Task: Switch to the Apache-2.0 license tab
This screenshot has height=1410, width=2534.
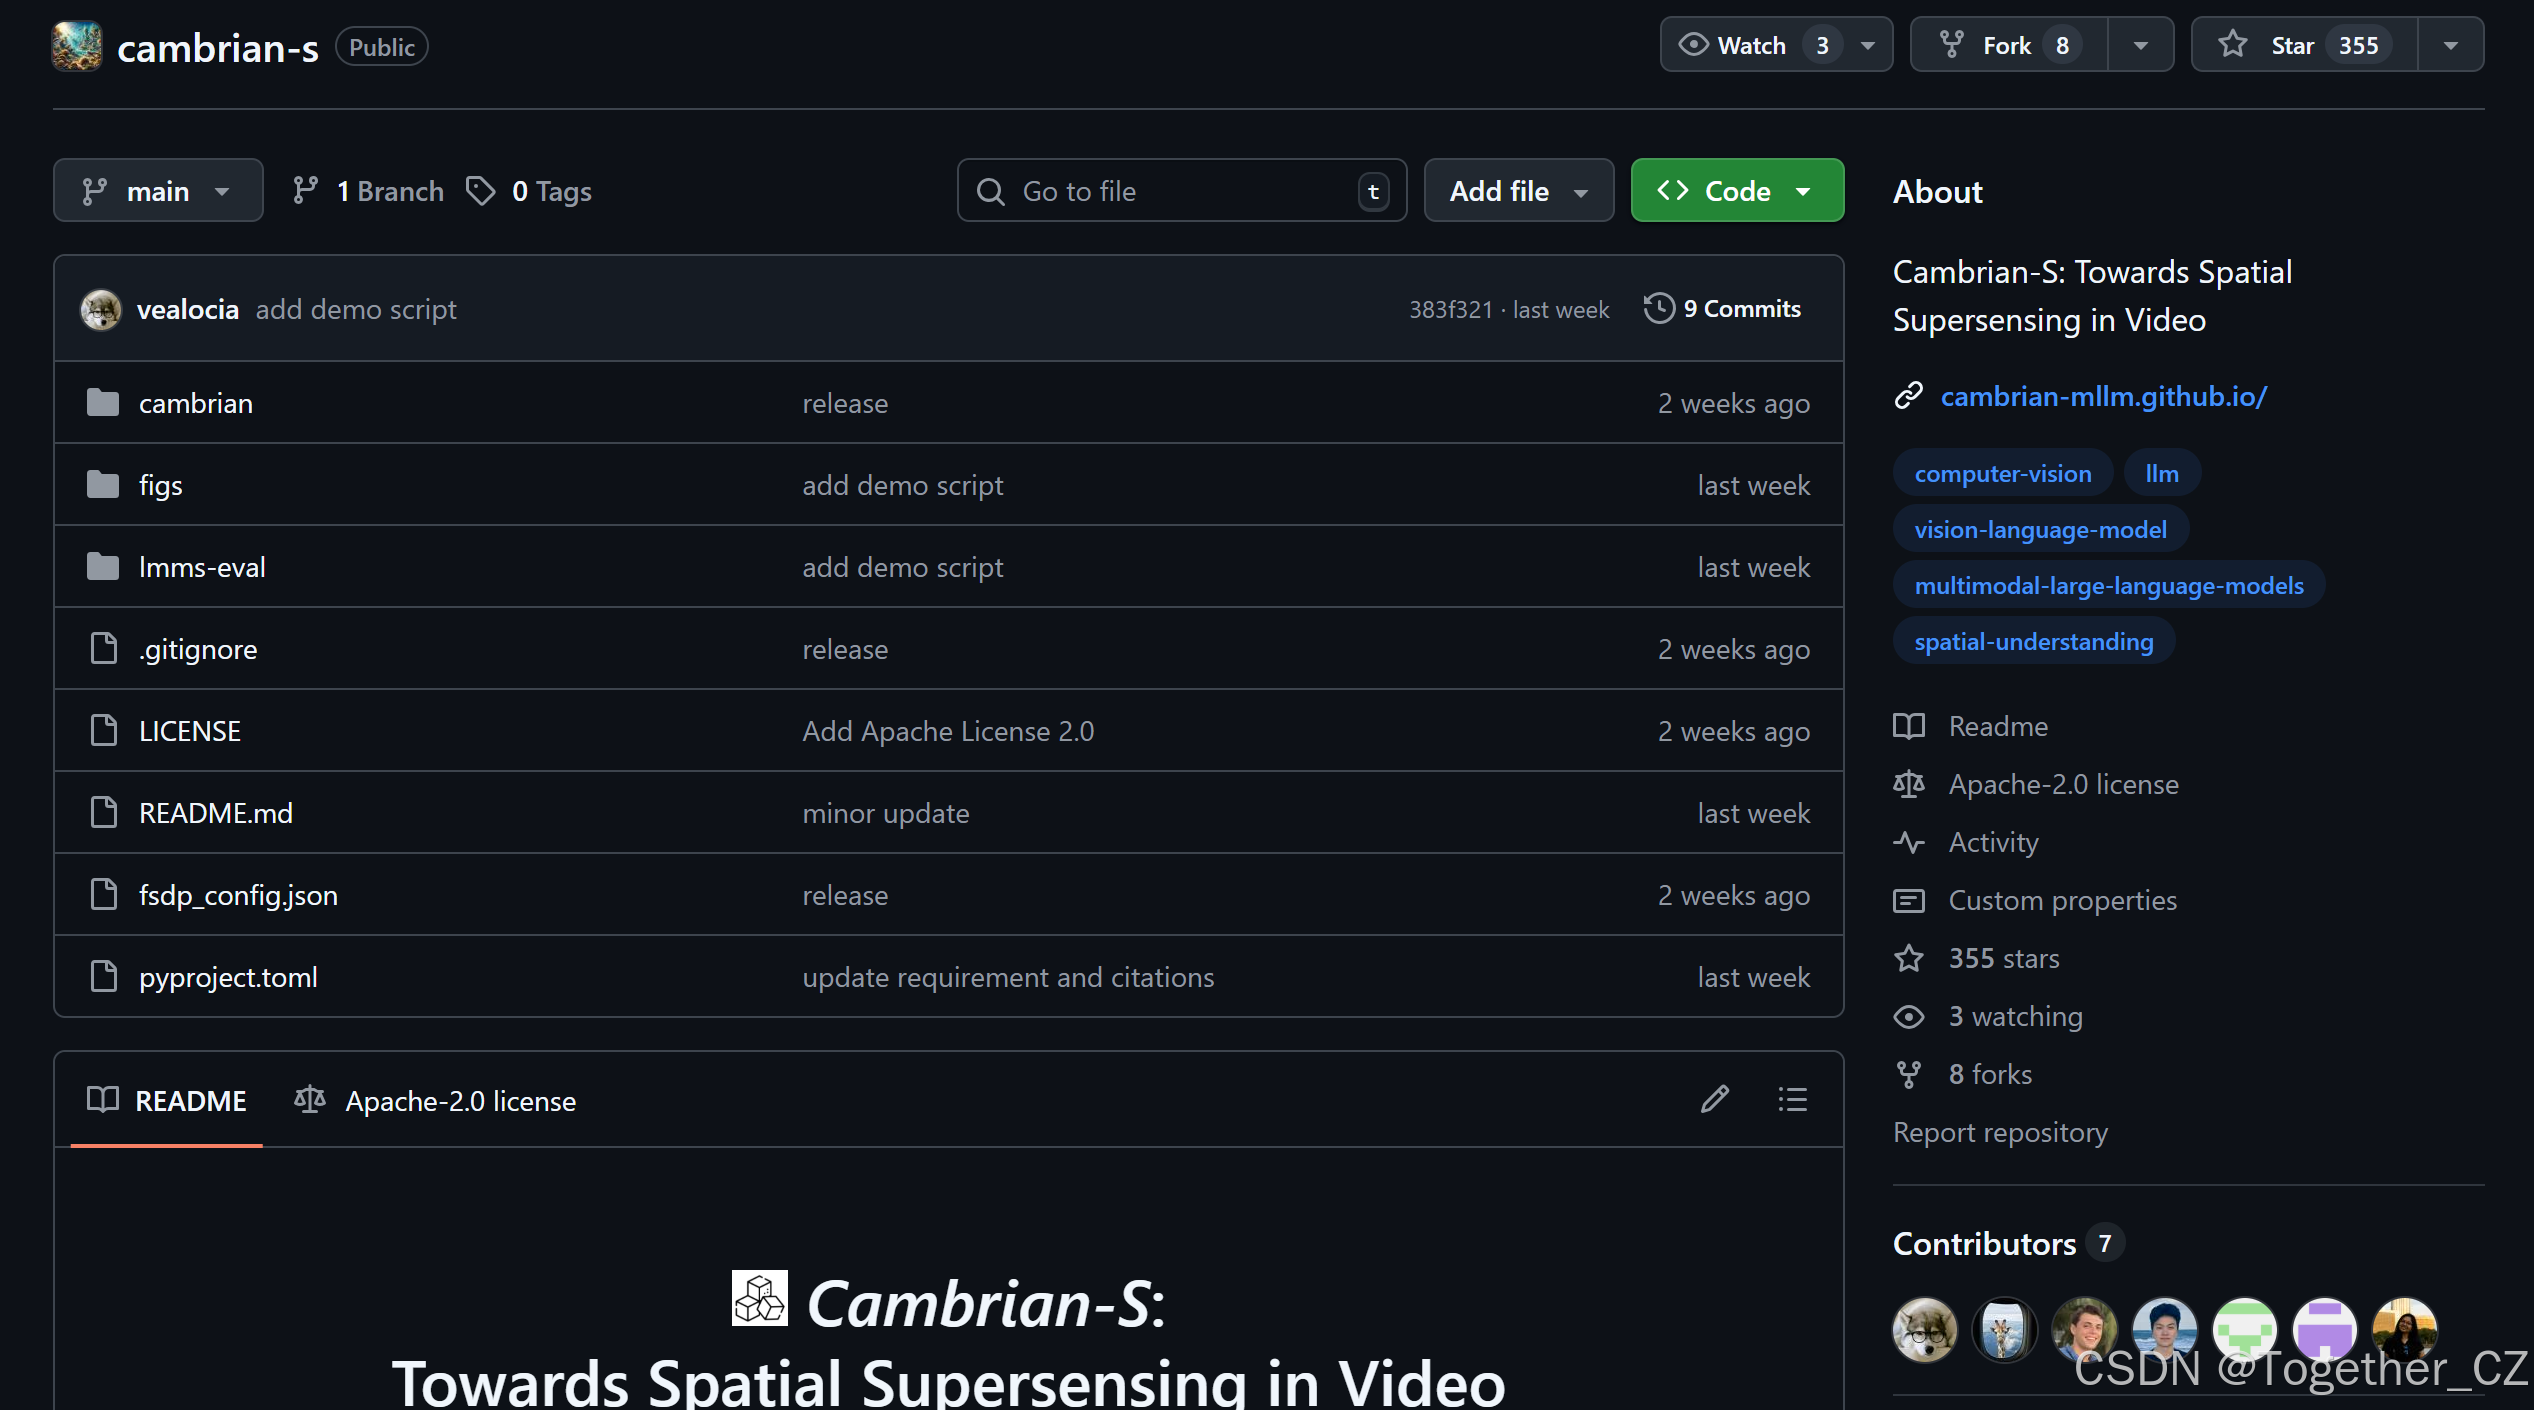Action: (436, 1100)
